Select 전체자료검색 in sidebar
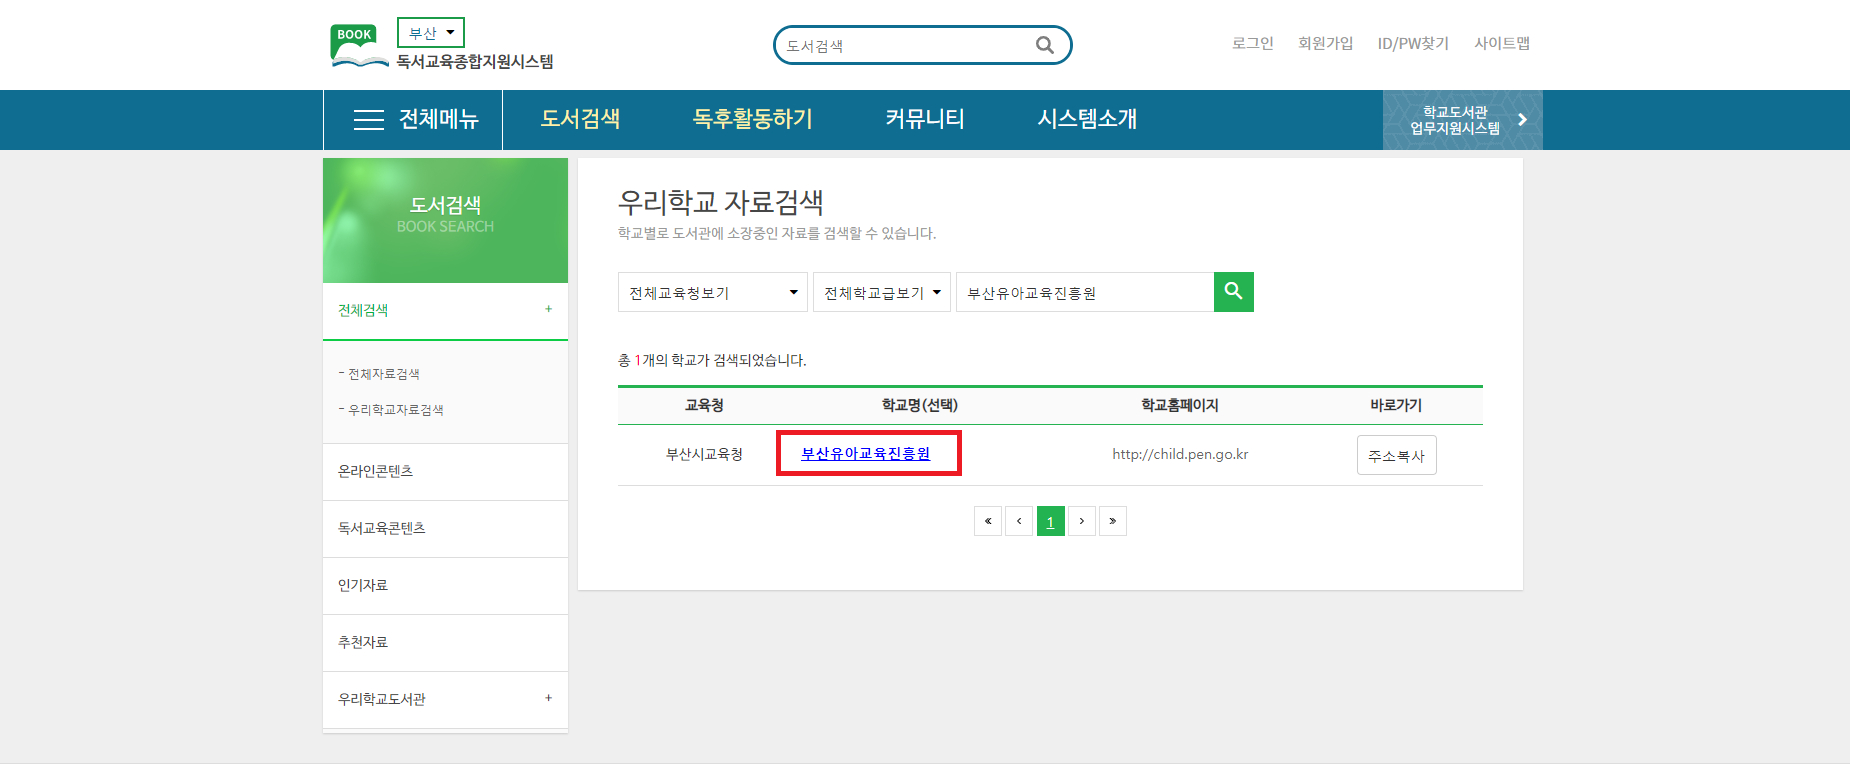This screenshot has height=768, width=1850. click(384, 374)
